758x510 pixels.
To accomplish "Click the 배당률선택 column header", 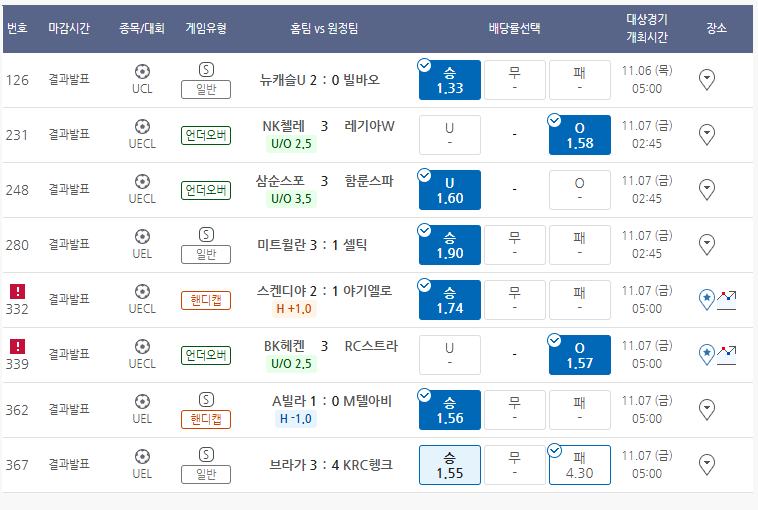I will pos(514,29).
